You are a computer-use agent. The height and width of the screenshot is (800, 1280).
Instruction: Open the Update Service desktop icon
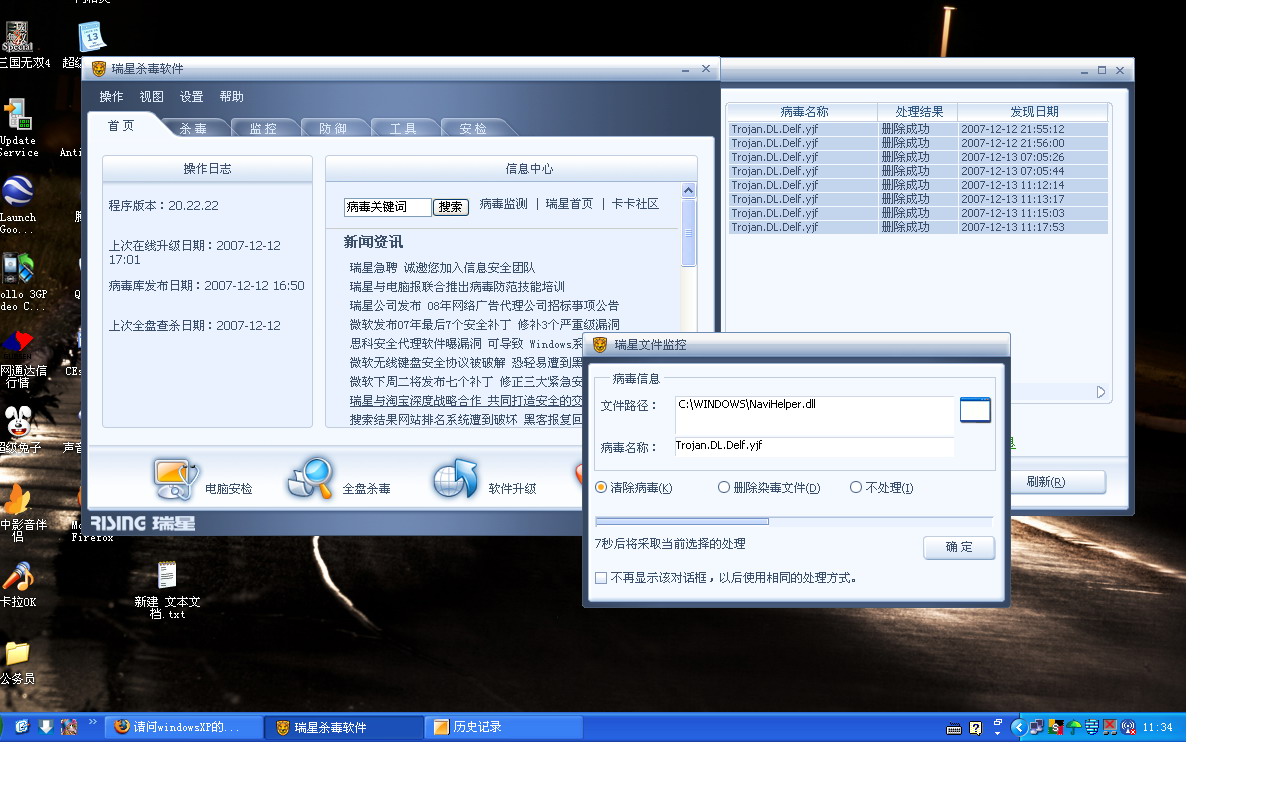pyautogui.click(x=17, y=115)
